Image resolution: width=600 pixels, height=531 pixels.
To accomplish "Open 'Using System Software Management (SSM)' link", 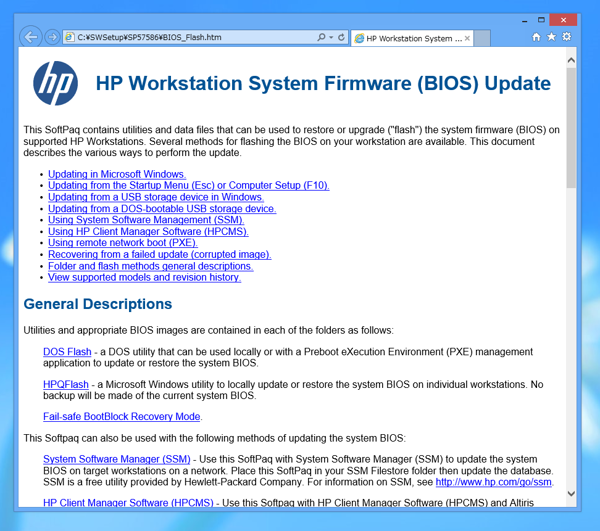I will [146, 220].
